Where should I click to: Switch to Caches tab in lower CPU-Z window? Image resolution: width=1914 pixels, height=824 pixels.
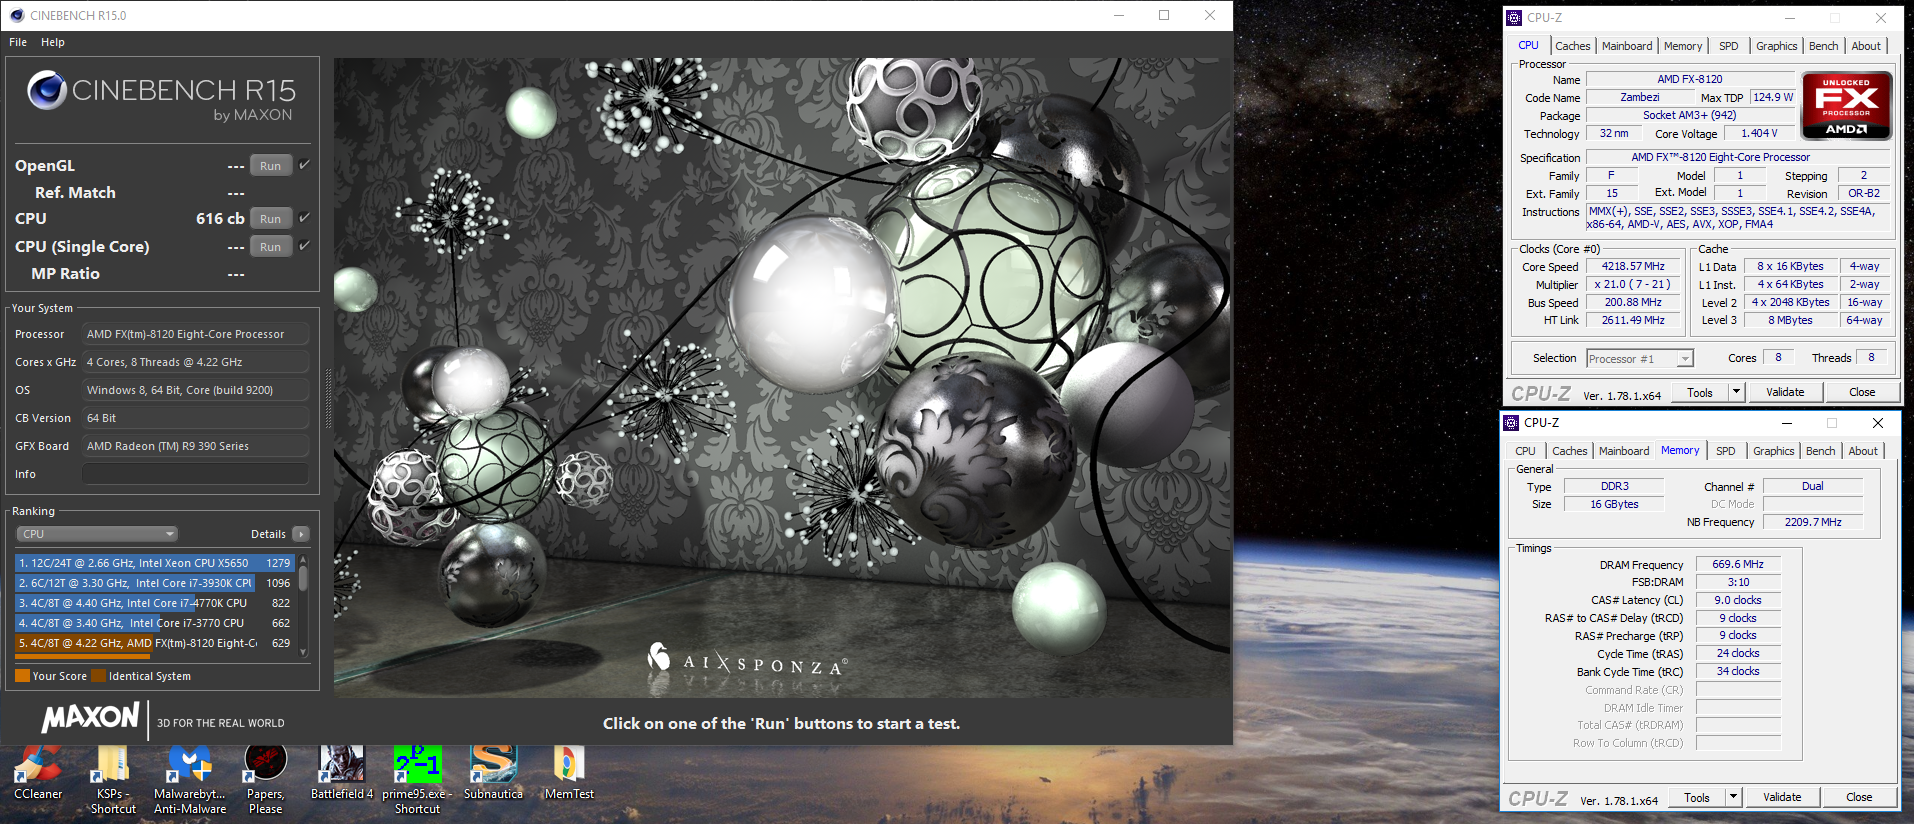click(x=1569, y=451)
